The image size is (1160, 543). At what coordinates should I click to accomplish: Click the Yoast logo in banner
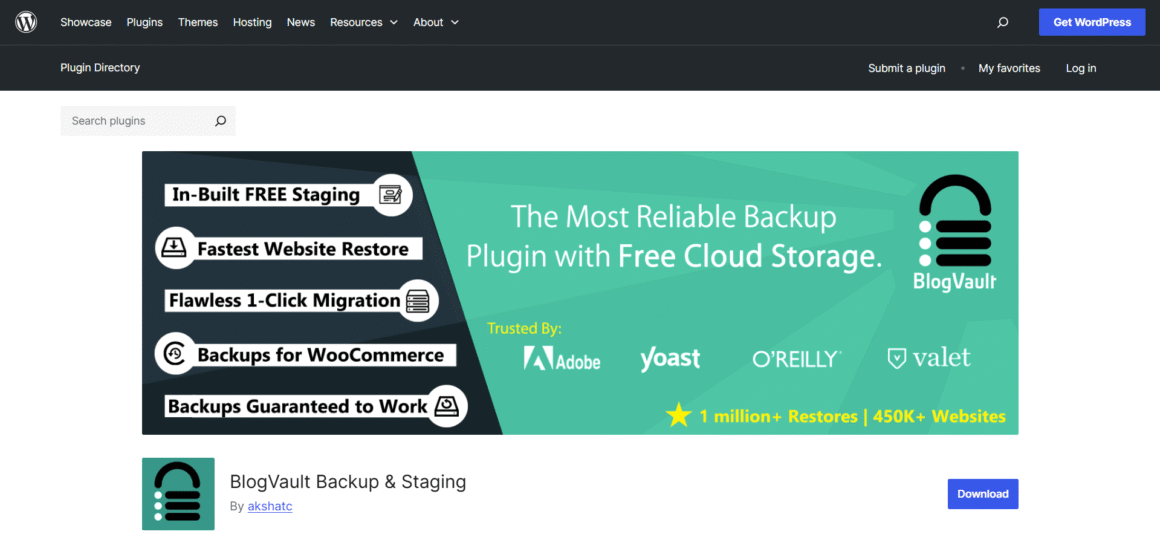pos(670,359)
